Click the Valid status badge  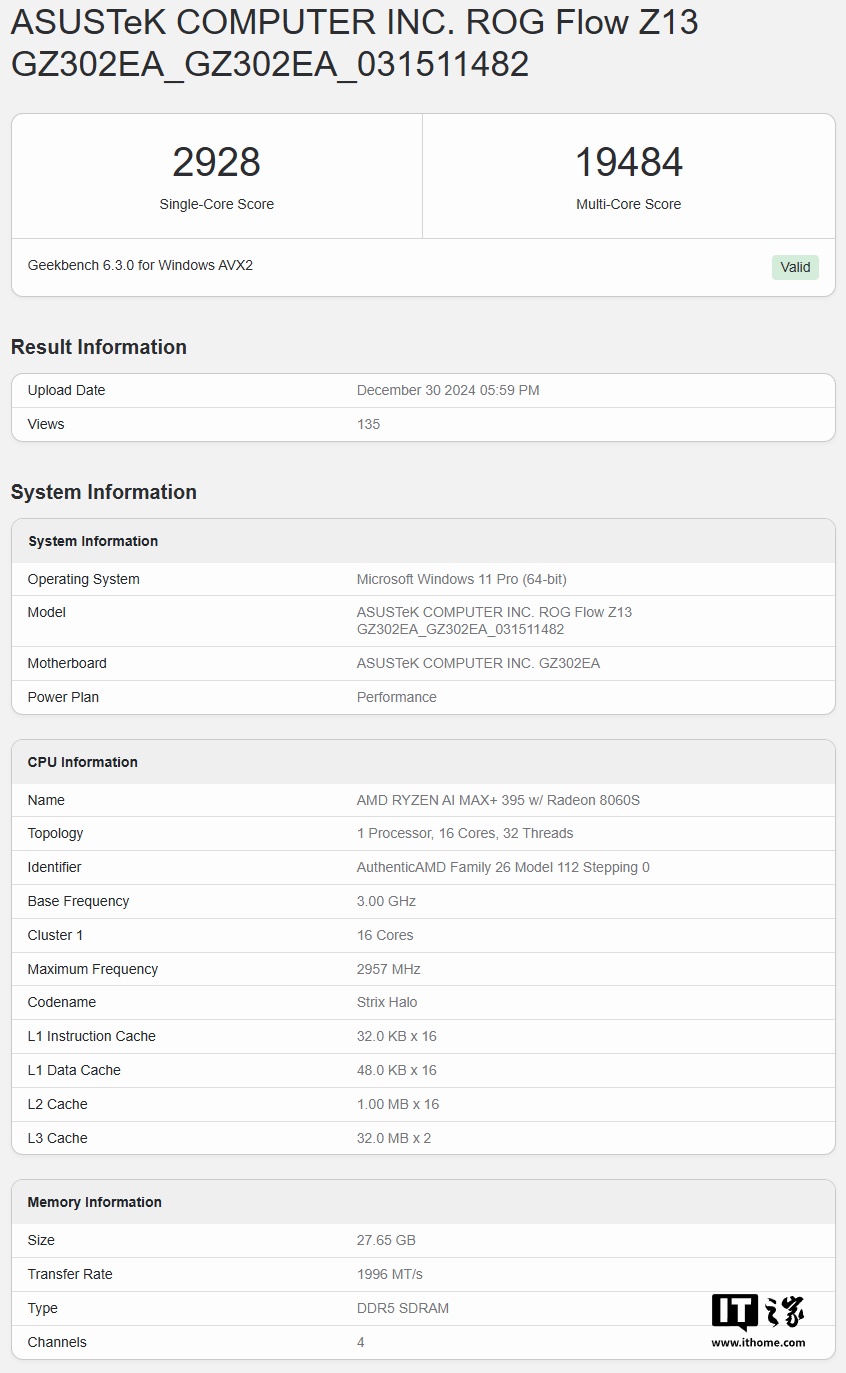point(794,267)
